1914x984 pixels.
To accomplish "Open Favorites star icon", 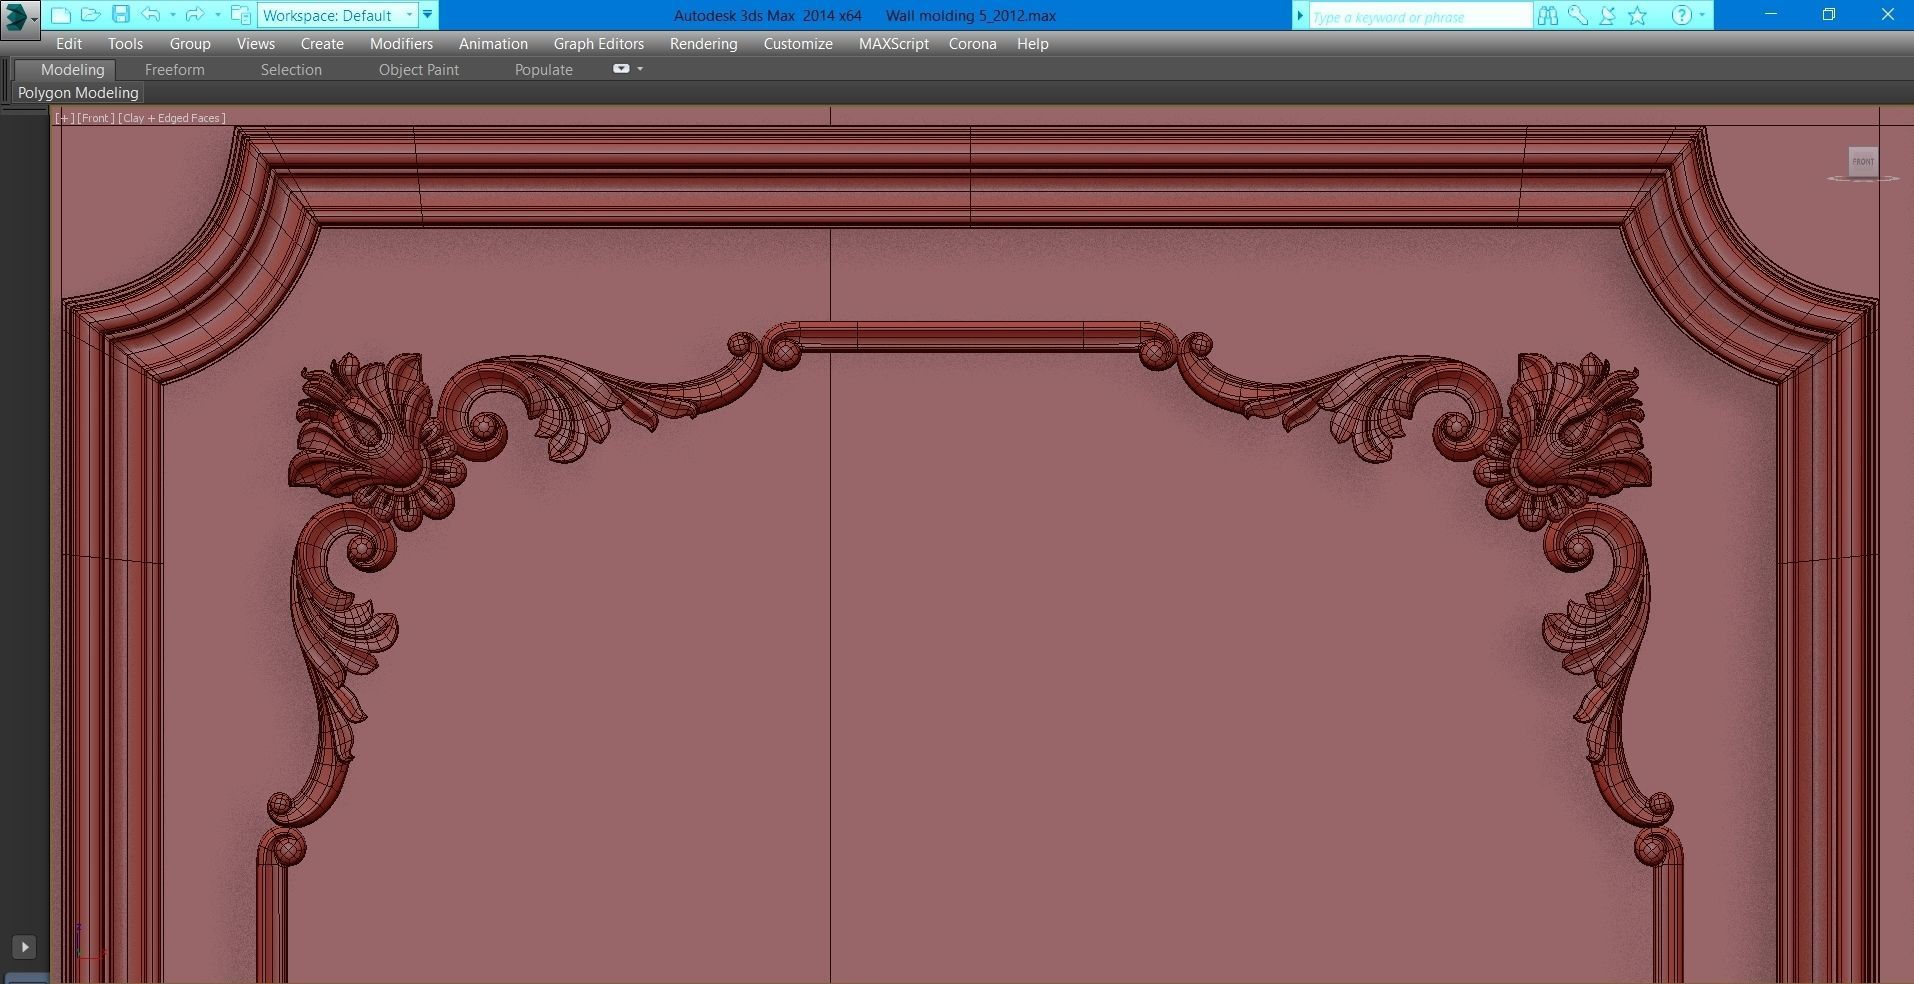I will [x=1638, y=16].
